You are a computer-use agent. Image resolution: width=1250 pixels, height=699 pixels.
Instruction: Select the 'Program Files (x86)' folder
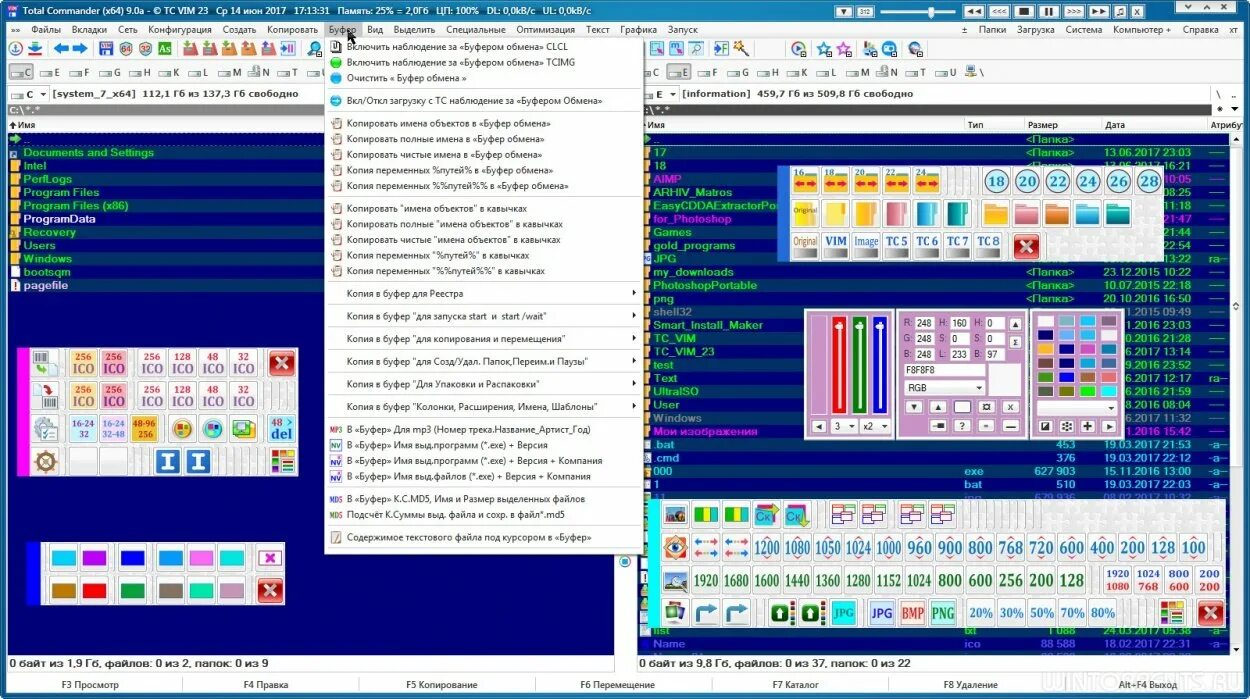pos(76,205)
